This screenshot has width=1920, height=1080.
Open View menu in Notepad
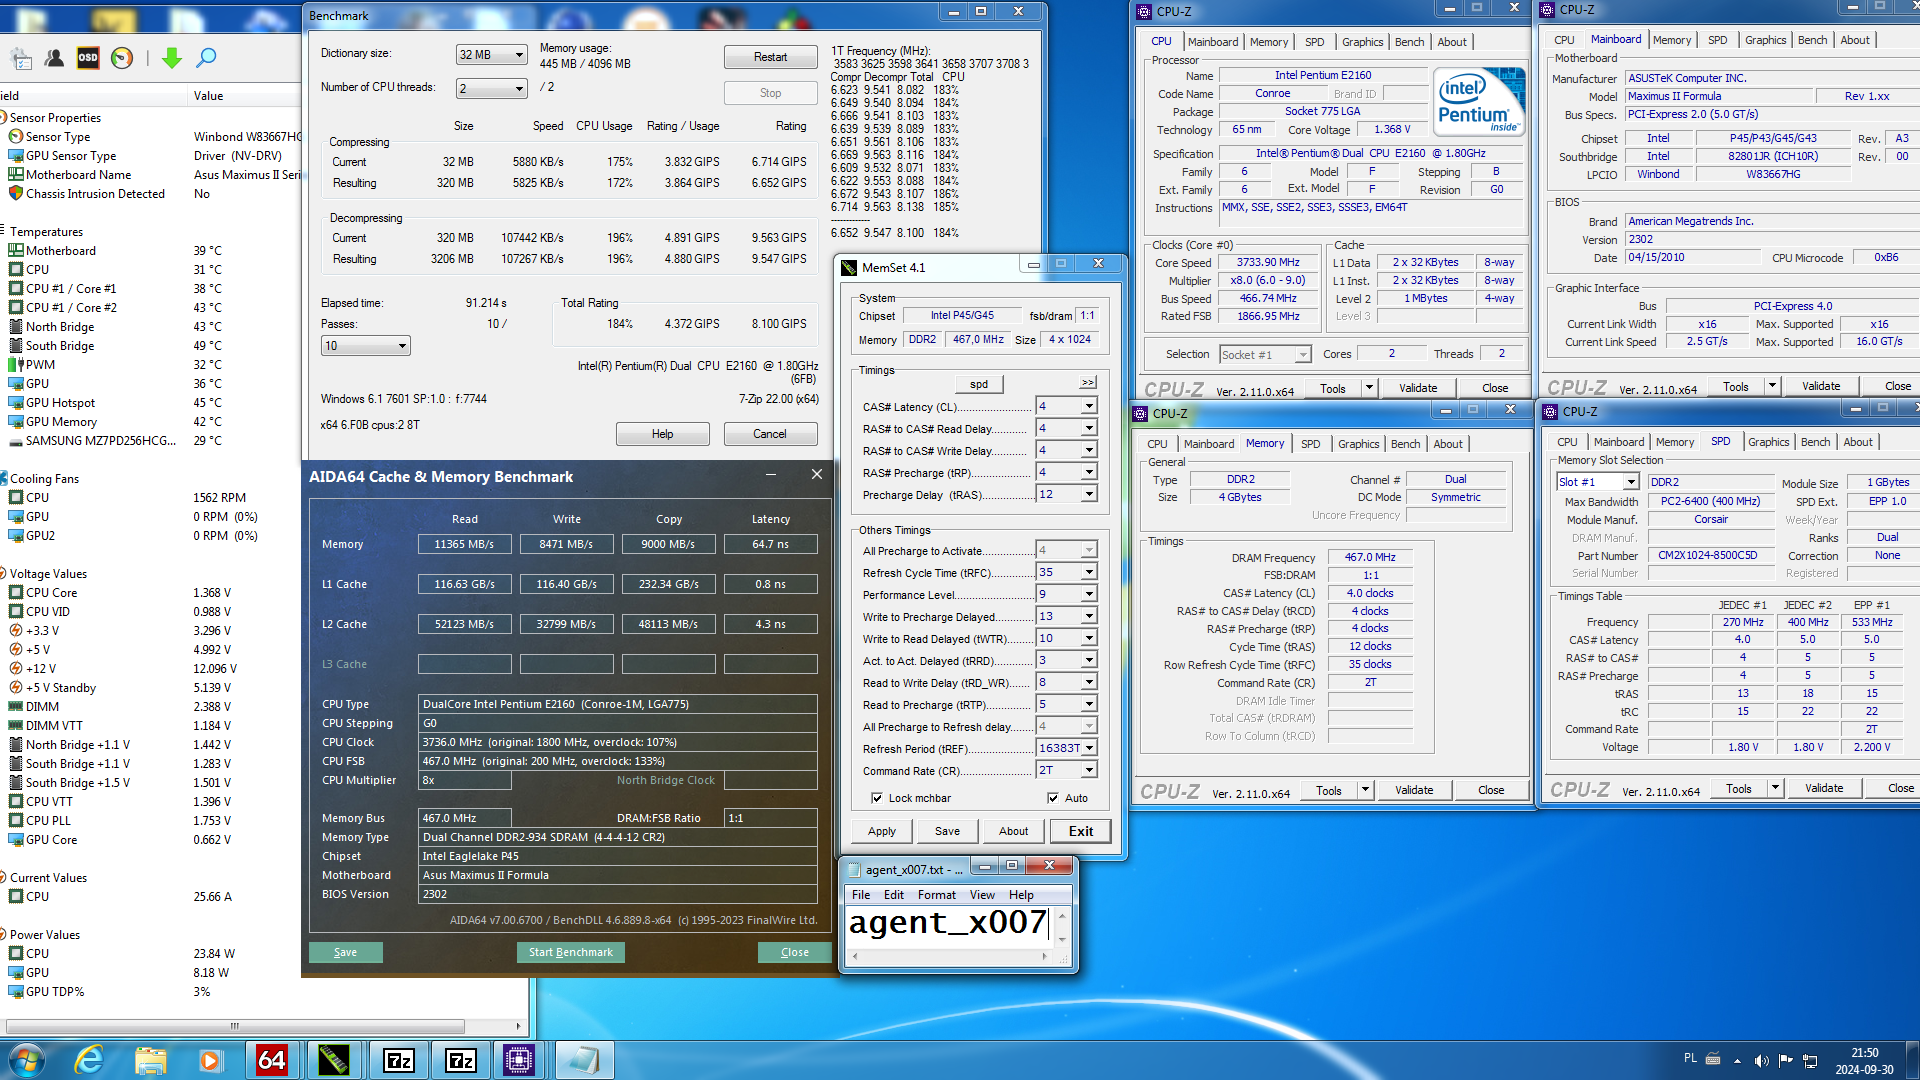pos(982,895)
